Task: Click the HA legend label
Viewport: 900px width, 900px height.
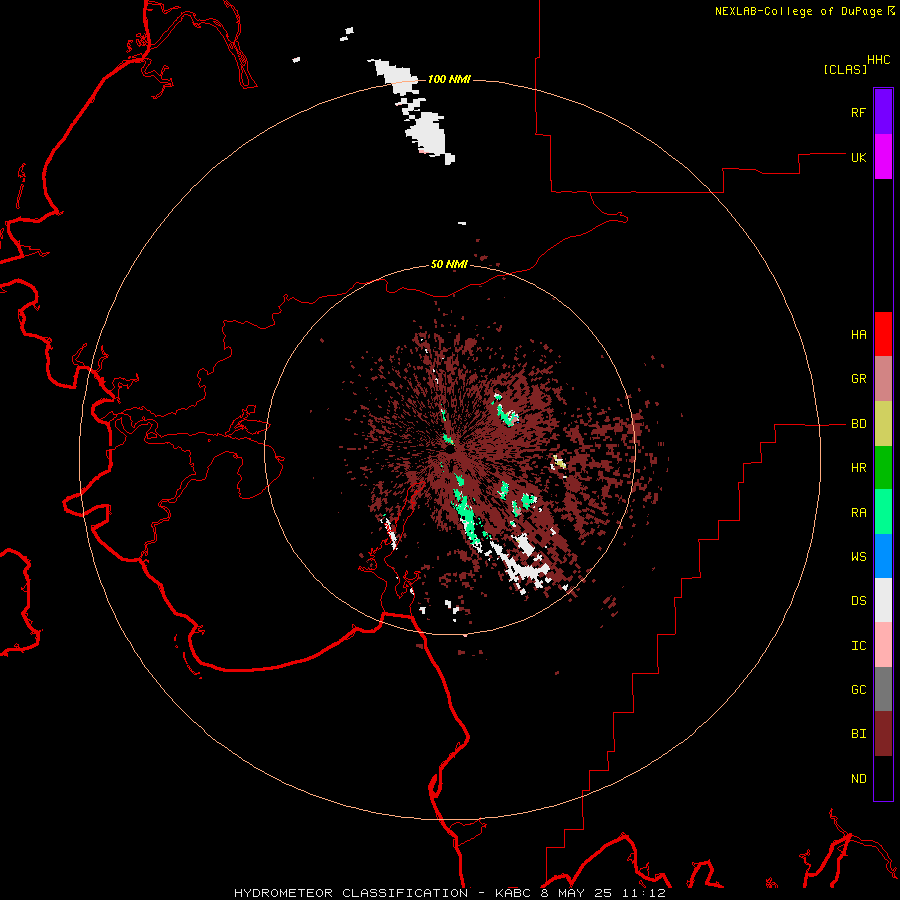Action: [x=858, y=335]
